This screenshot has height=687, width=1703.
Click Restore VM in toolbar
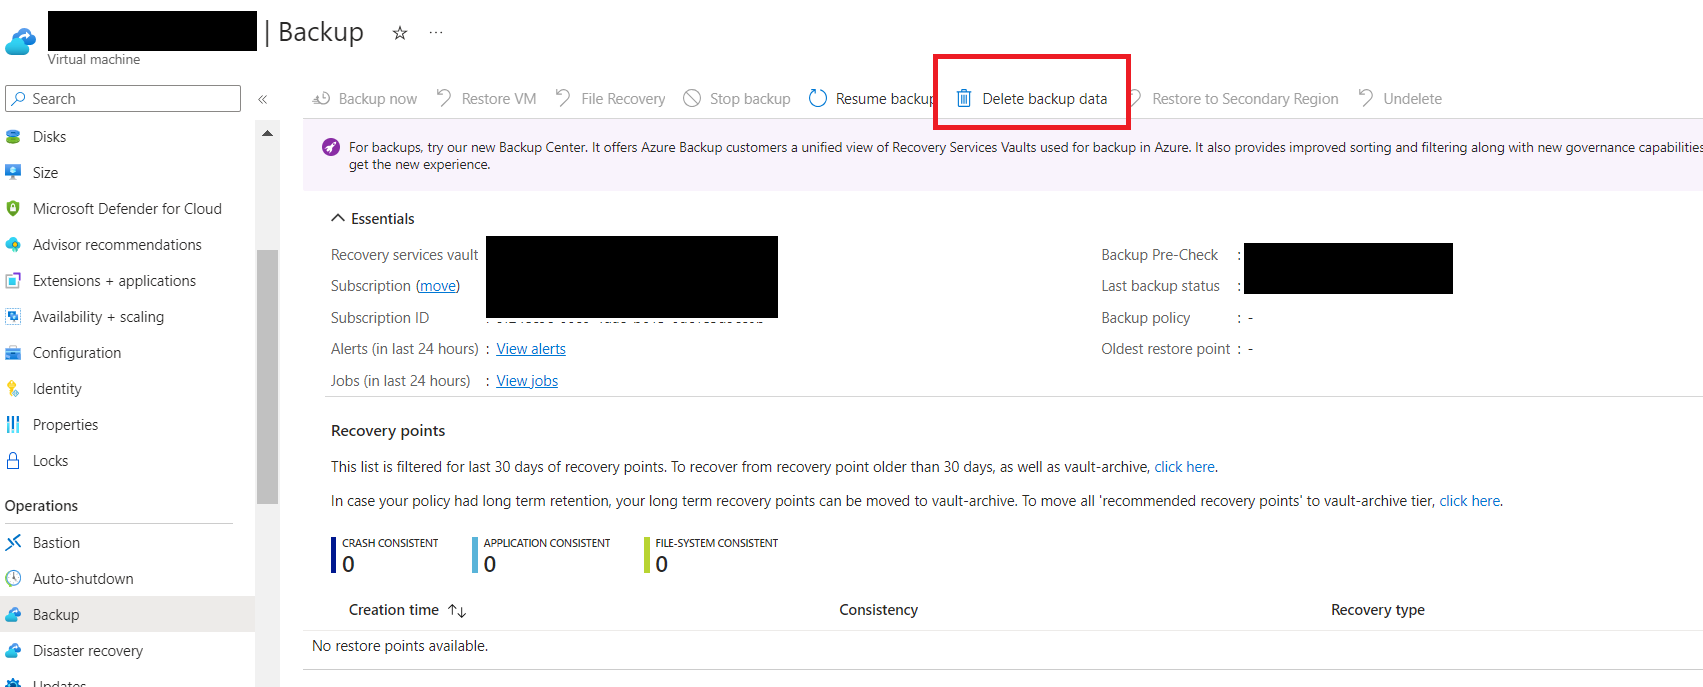487,99
